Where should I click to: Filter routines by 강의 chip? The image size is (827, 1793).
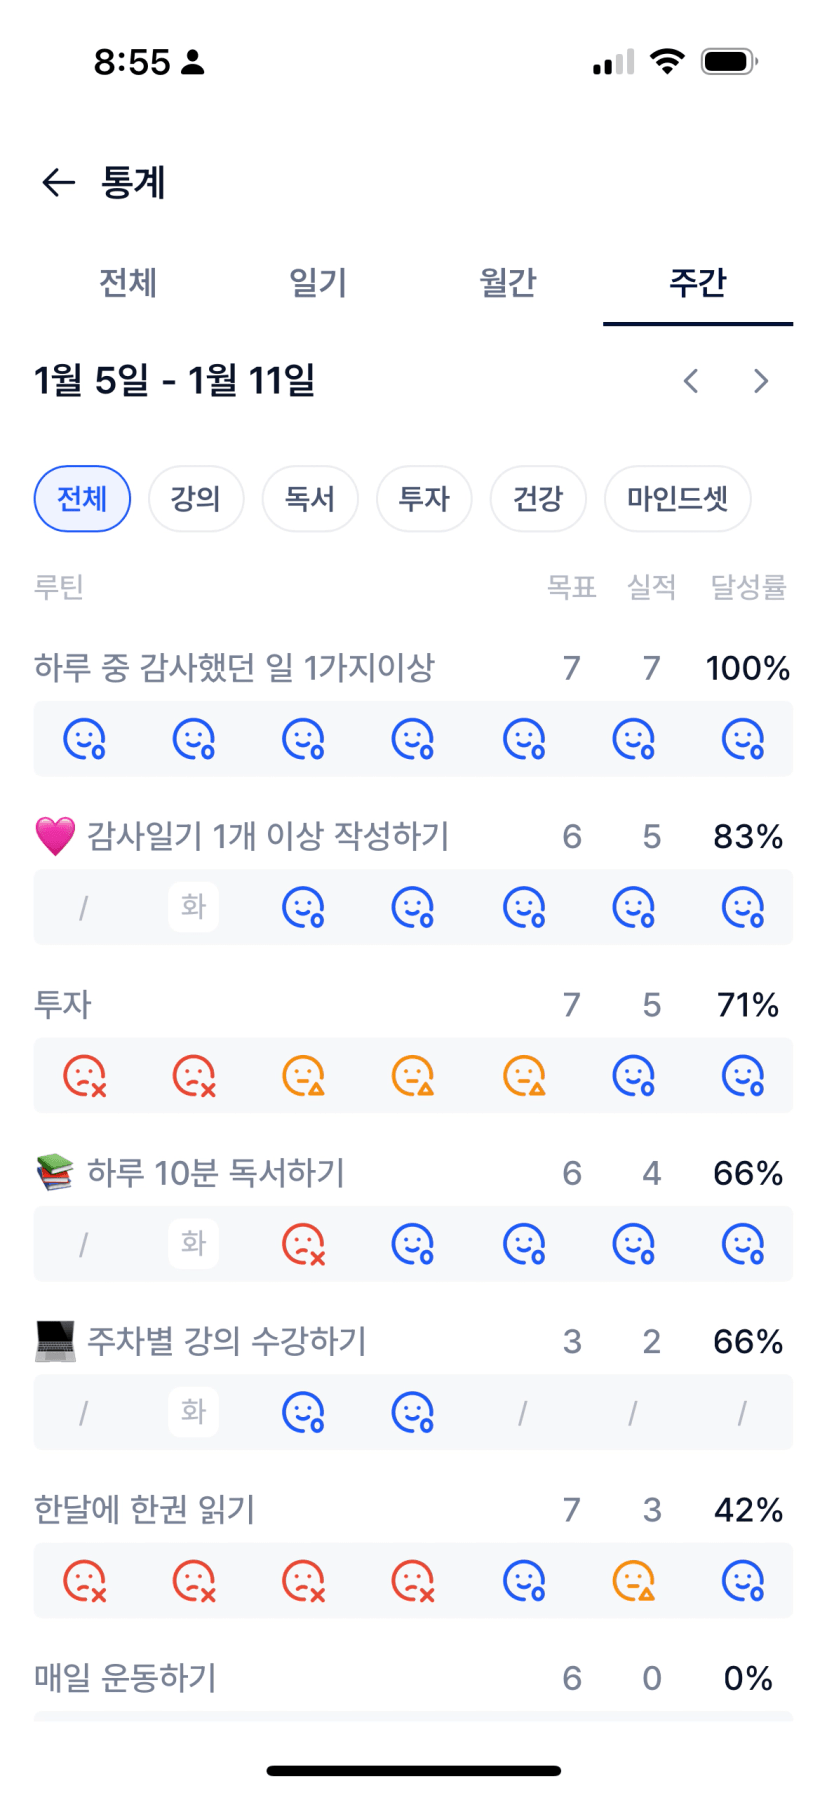[x=196, y=499]
